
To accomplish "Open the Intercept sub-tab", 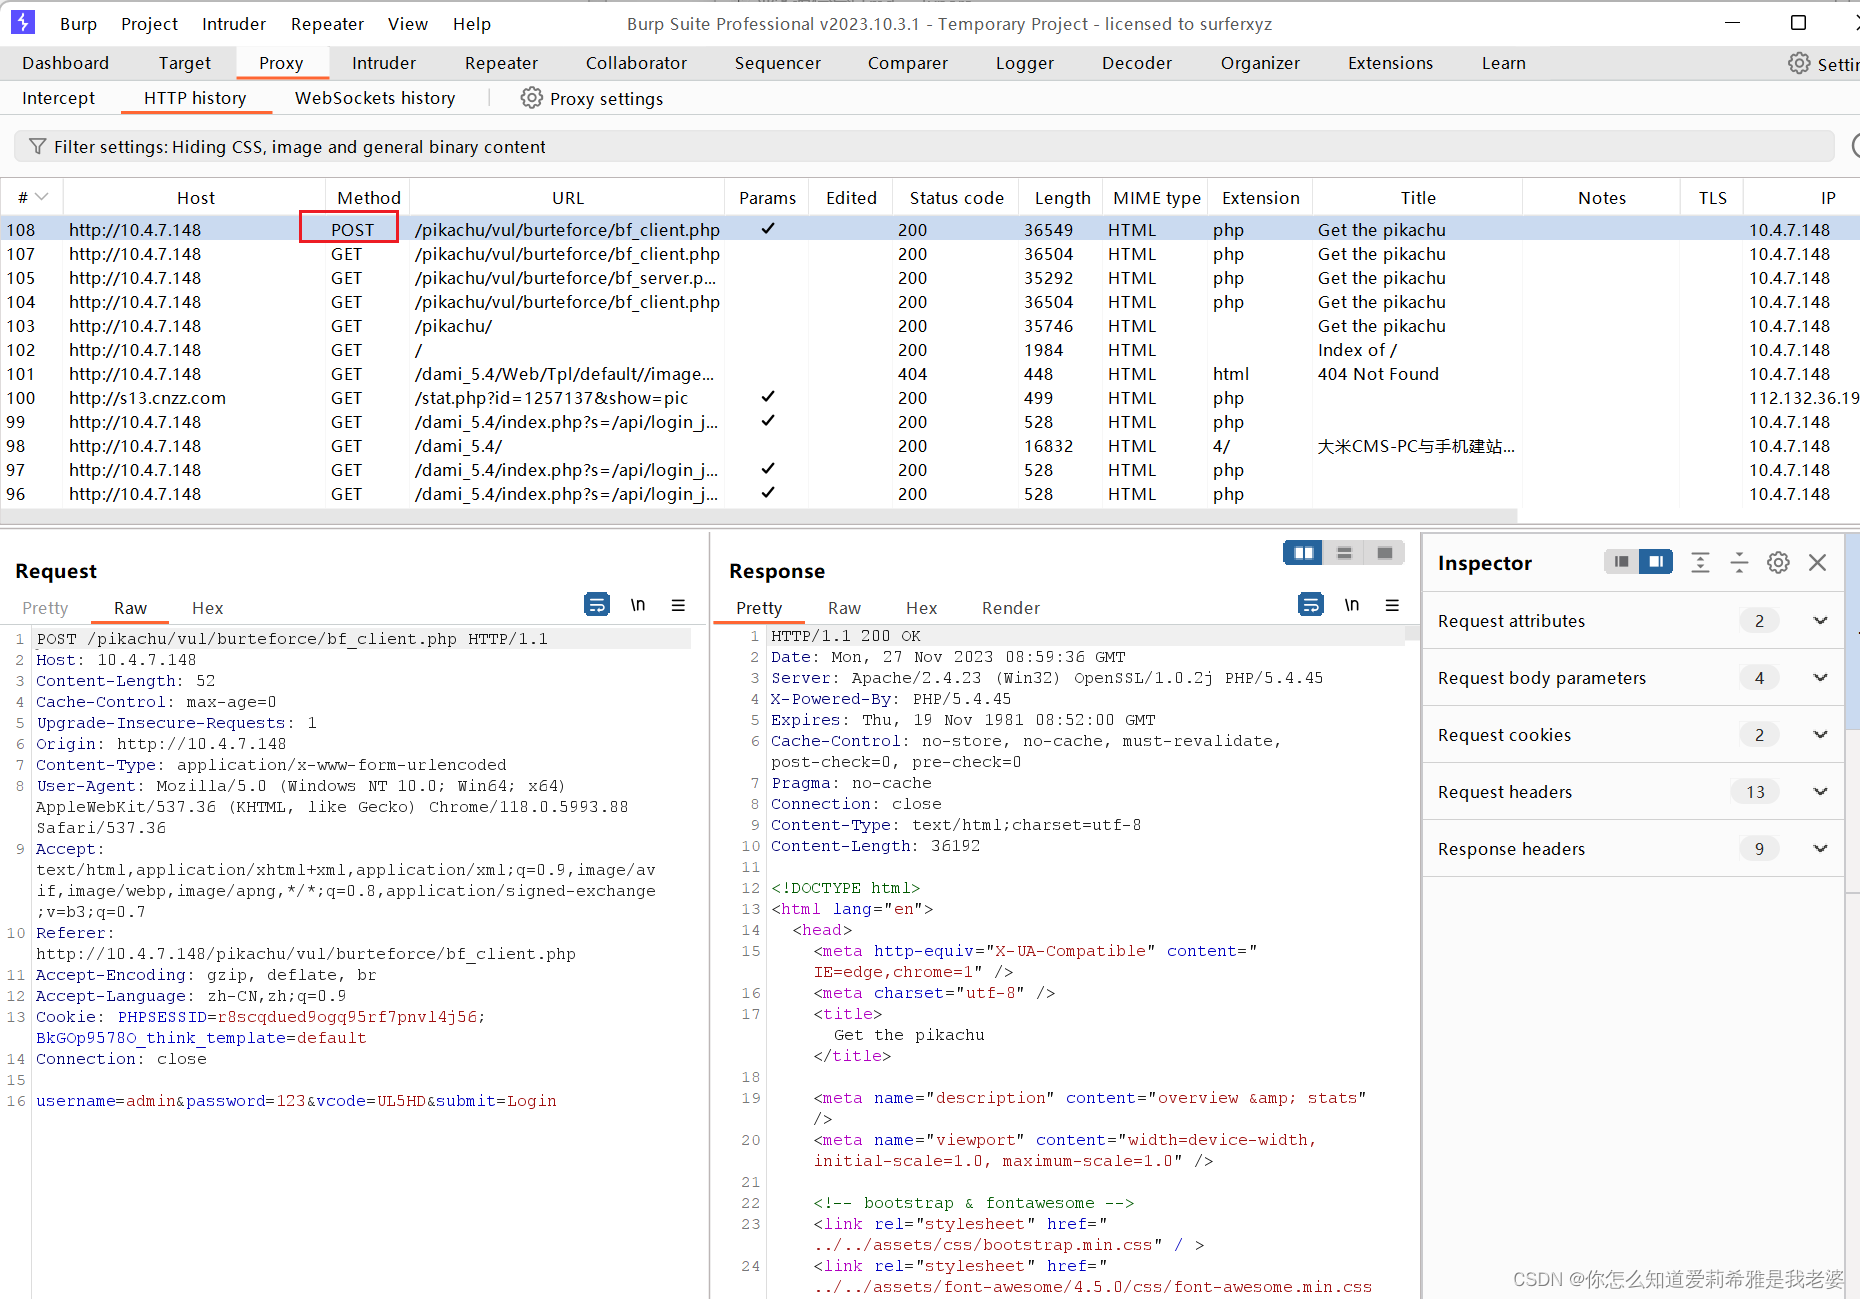I will 58,98.
